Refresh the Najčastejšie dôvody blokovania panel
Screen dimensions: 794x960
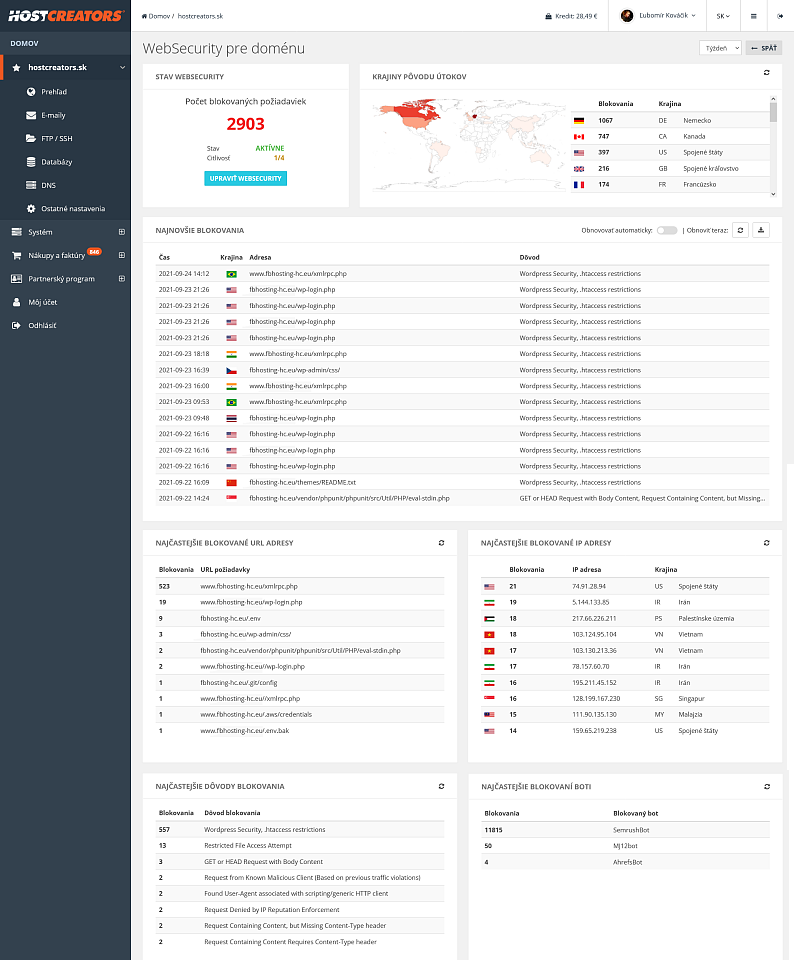coord(441,787)
